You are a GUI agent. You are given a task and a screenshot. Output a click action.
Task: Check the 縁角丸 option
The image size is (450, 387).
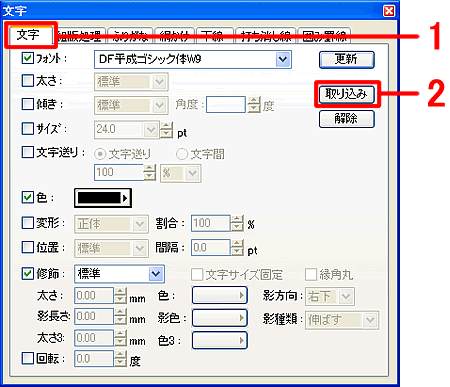pos(311,275)
